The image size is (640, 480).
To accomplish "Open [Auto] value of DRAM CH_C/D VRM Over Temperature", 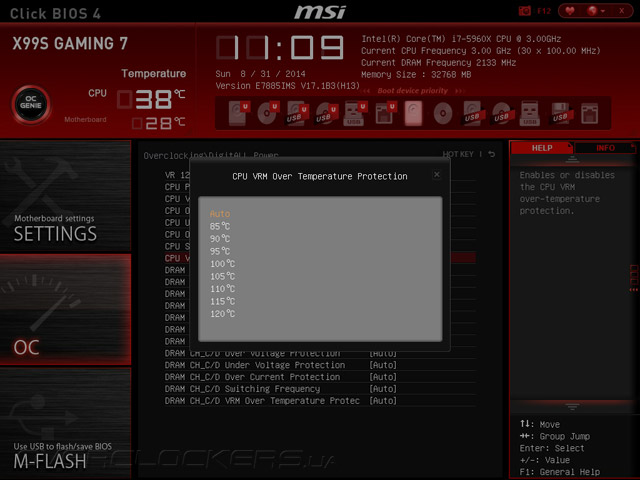I will [x=383, y=400].
